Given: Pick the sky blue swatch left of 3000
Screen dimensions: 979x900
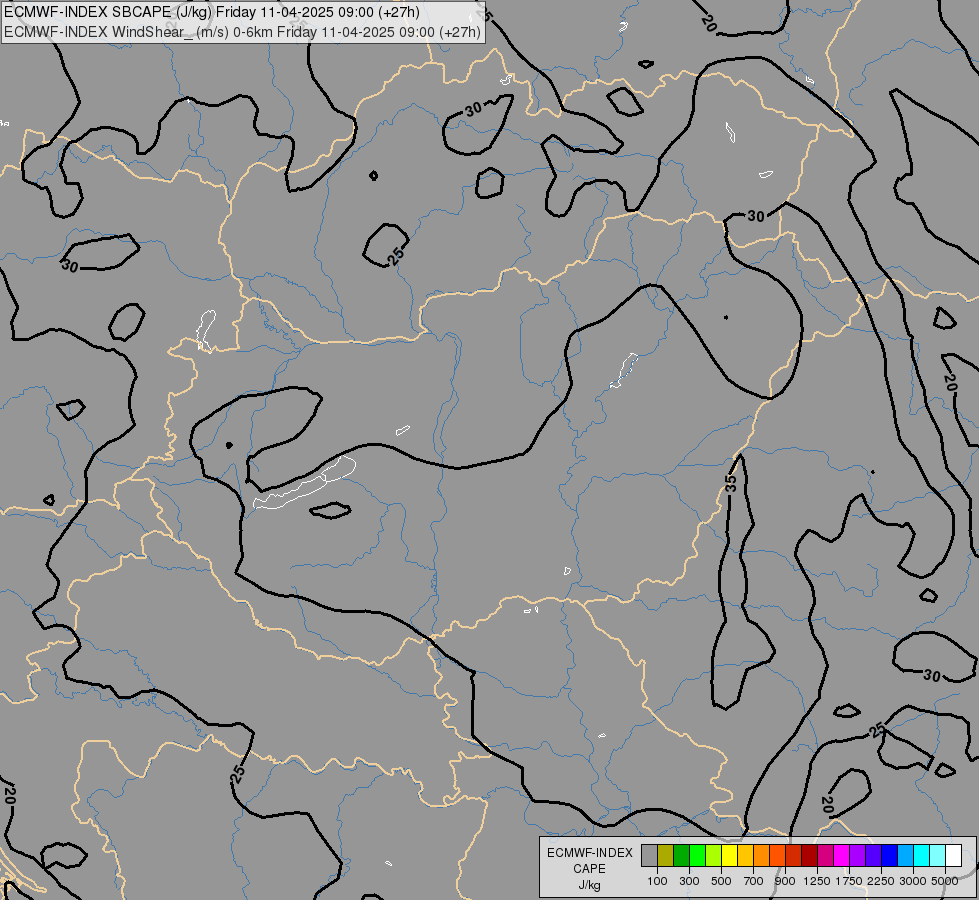Looking at the screenshot, I should coord(905,856).
